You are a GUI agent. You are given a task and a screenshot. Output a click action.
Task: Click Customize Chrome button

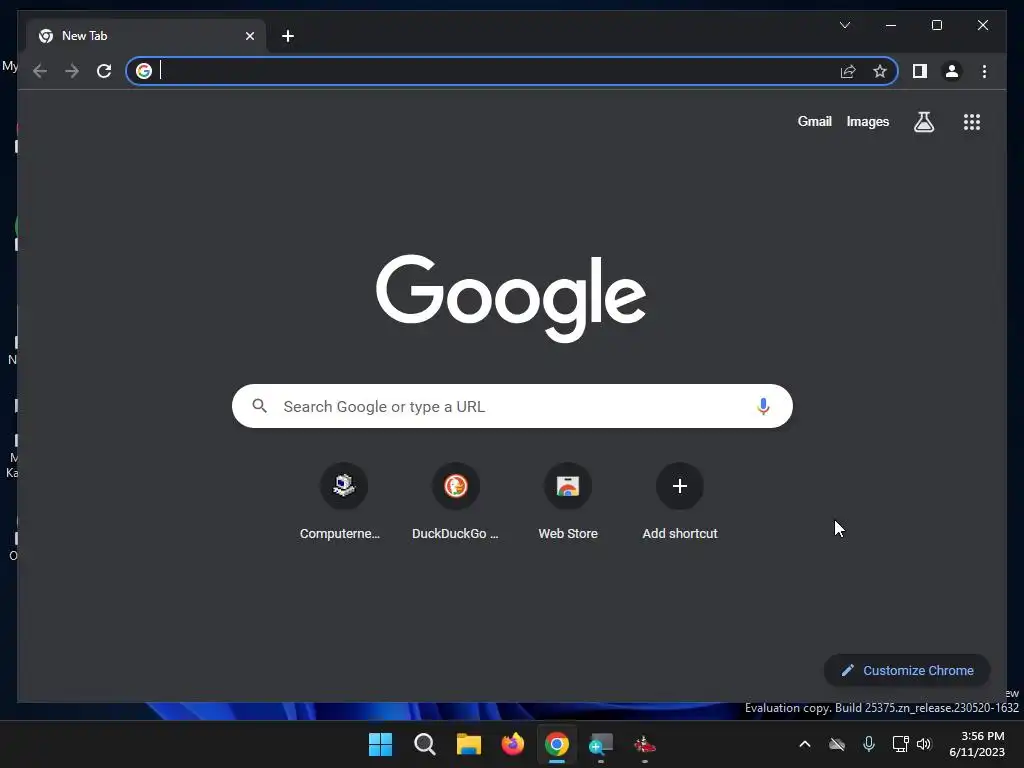[x=907, y=670]
